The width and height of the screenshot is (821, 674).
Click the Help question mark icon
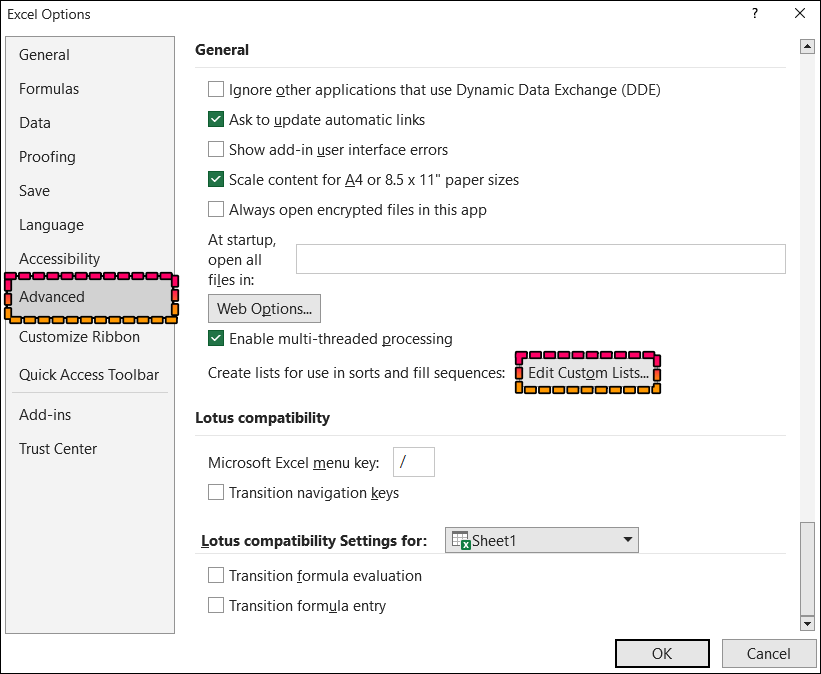(755, 14)
